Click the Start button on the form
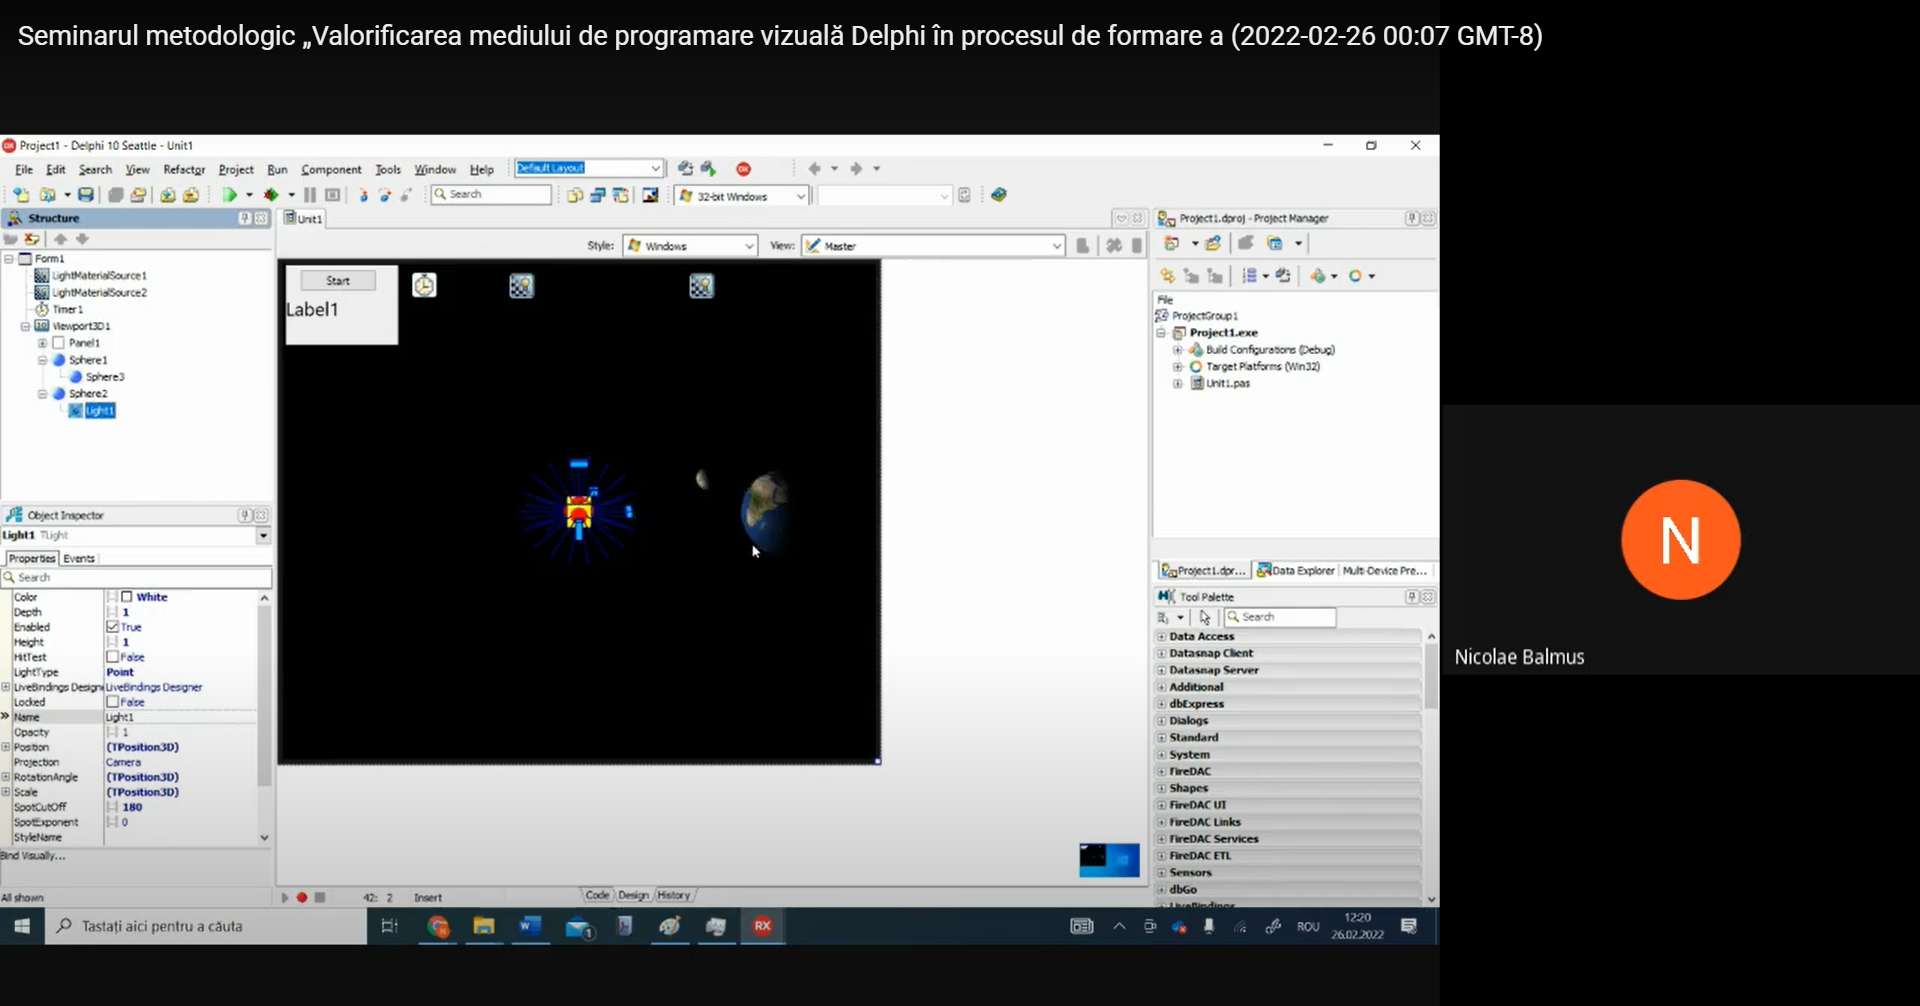The width and height of the screenshot is (1920, 1006). (338, 281)
